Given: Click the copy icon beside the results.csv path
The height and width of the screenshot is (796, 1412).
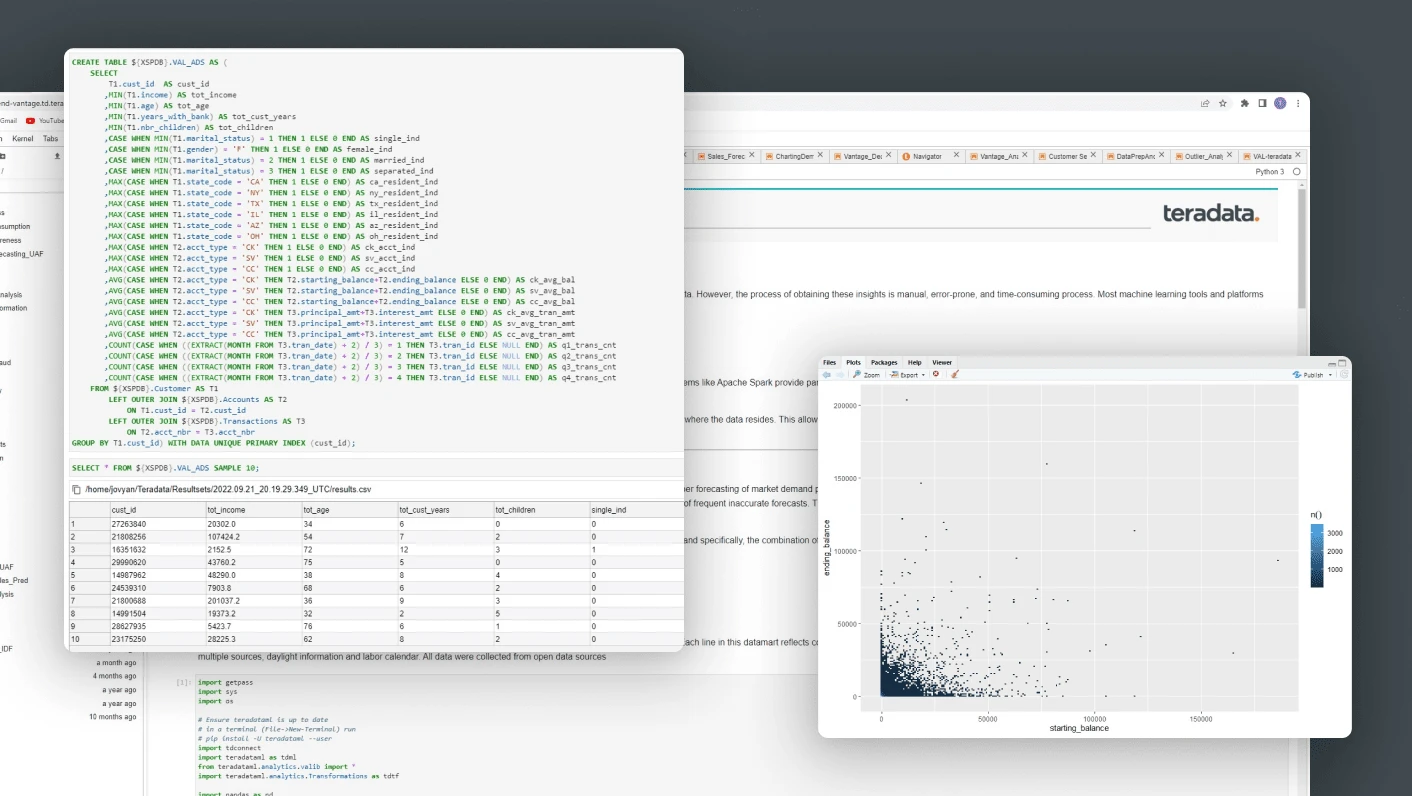Looking at the screenshot, I should pyautogui.click(x=76, y=490).
